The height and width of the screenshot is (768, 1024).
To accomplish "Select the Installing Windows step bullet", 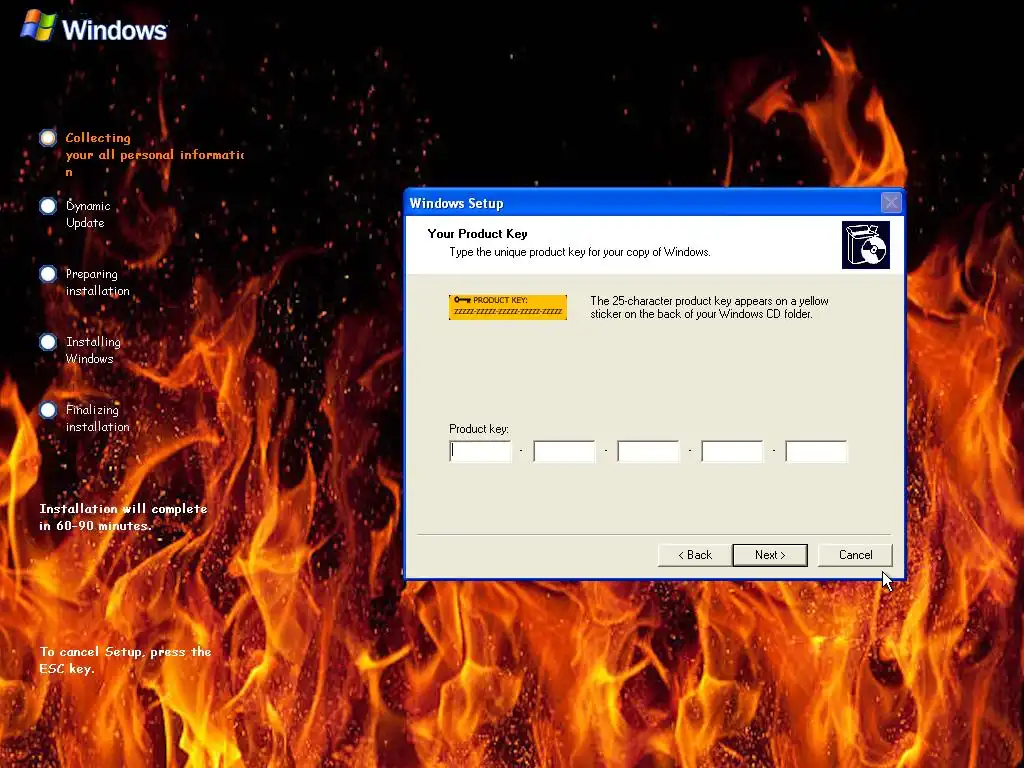I will click(x=48, y=342).
